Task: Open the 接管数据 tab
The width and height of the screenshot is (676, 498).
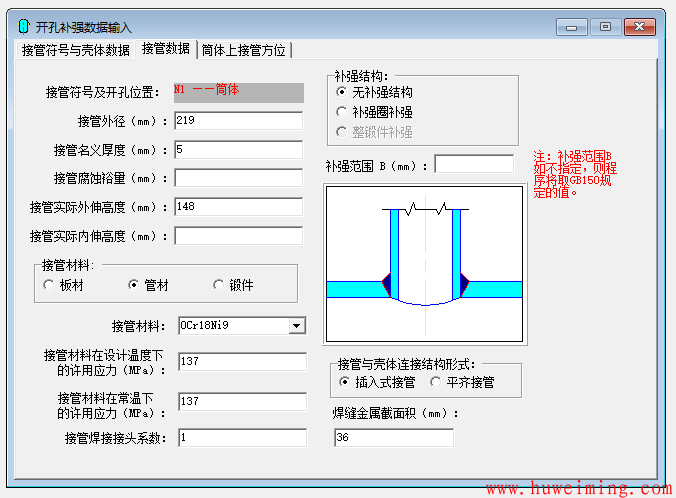Action: coord(165,48)
